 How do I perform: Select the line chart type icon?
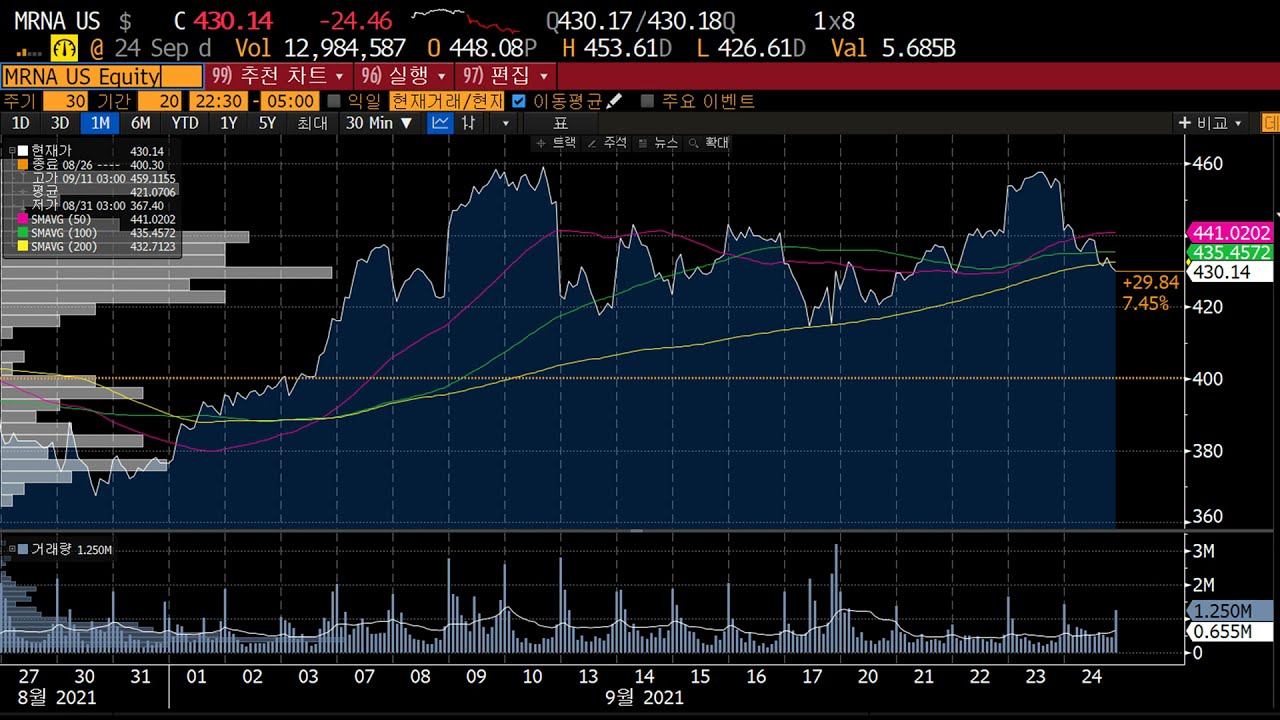[440, 123]
